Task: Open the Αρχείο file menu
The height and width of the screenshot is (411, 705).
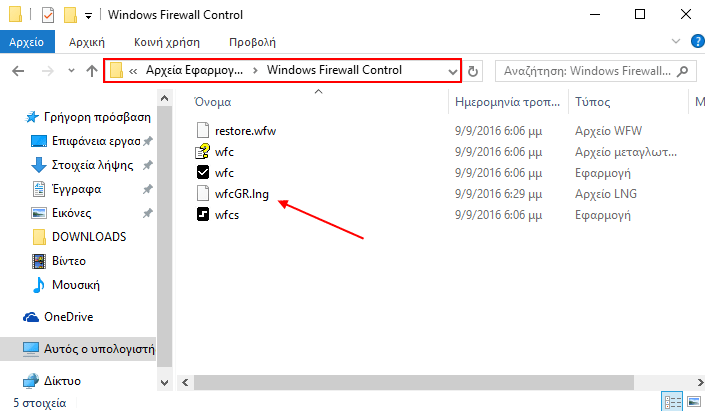Action: coord(27,42)
